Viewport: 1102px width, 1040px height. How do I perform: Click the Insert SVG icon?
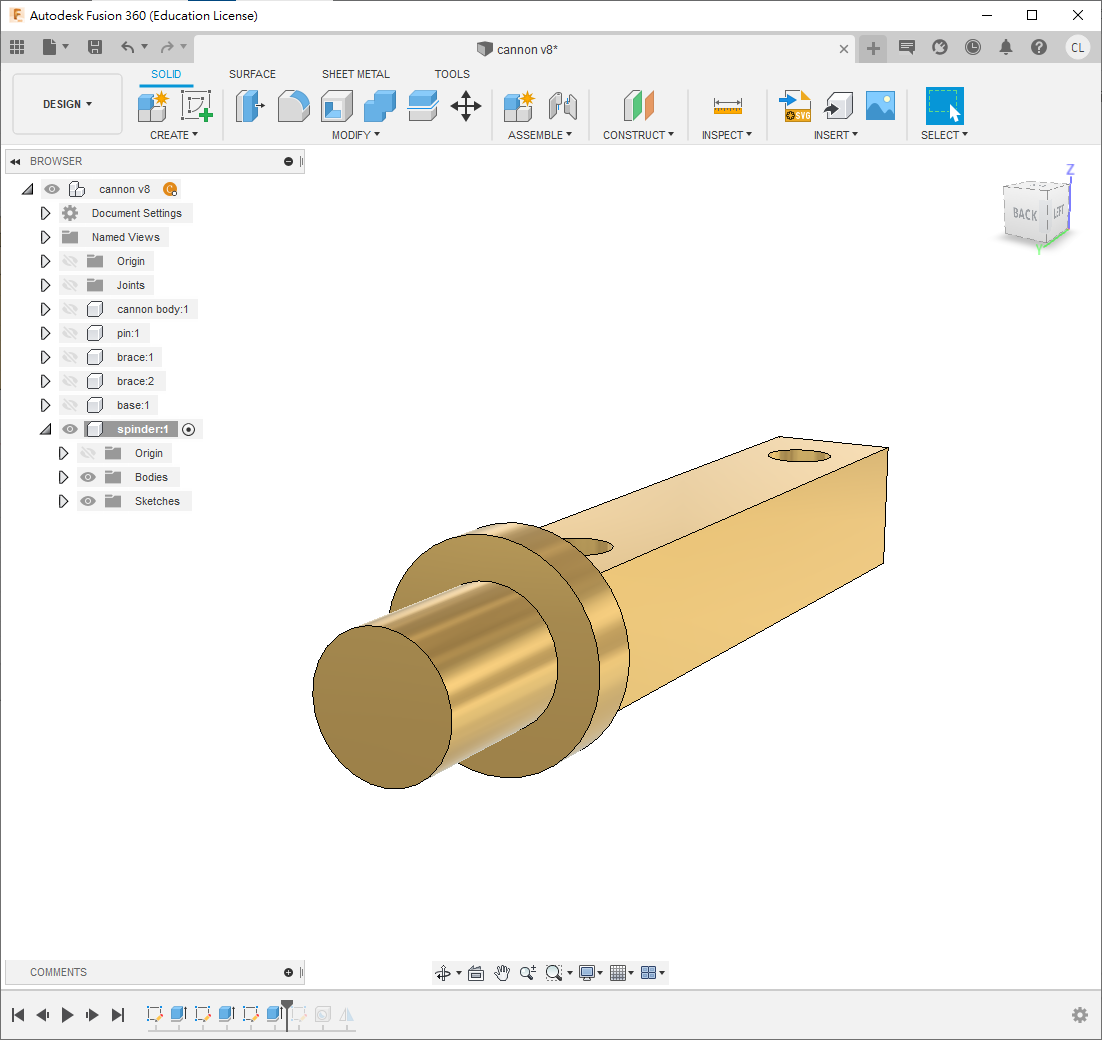(x=796, y=105)
